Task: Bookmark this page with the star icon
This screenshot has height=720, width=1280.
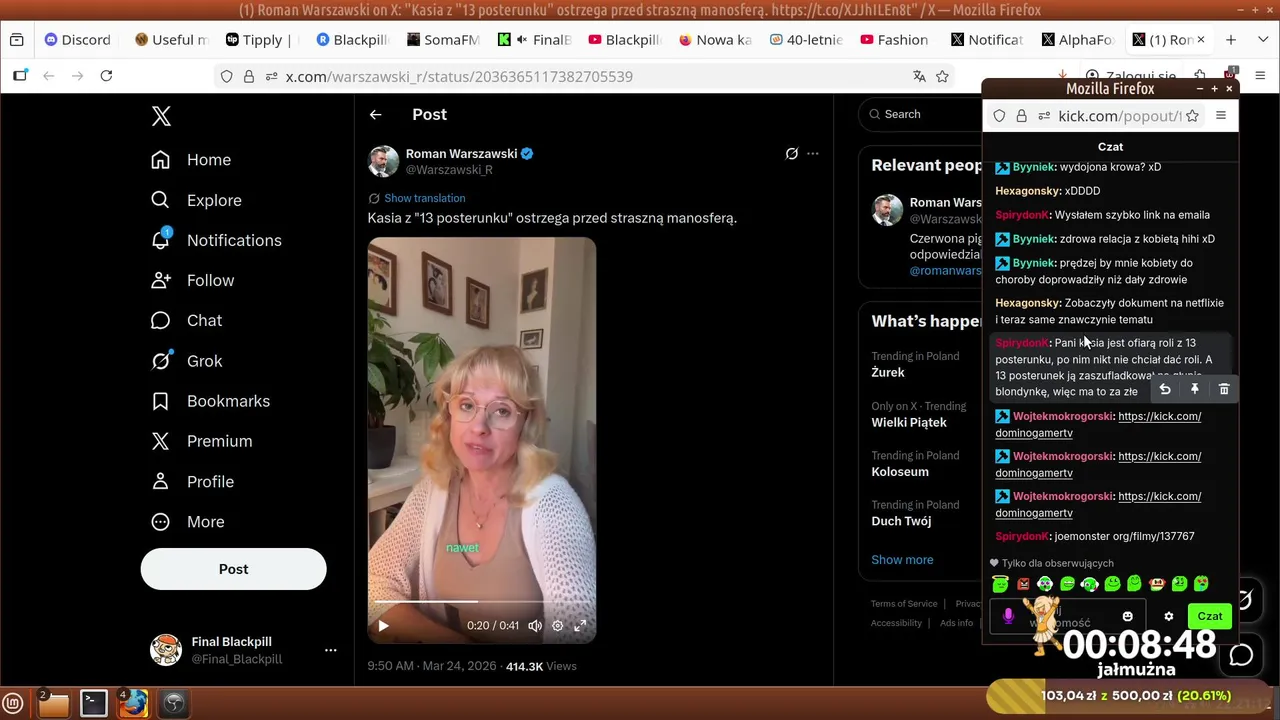Action: [942, 76]
